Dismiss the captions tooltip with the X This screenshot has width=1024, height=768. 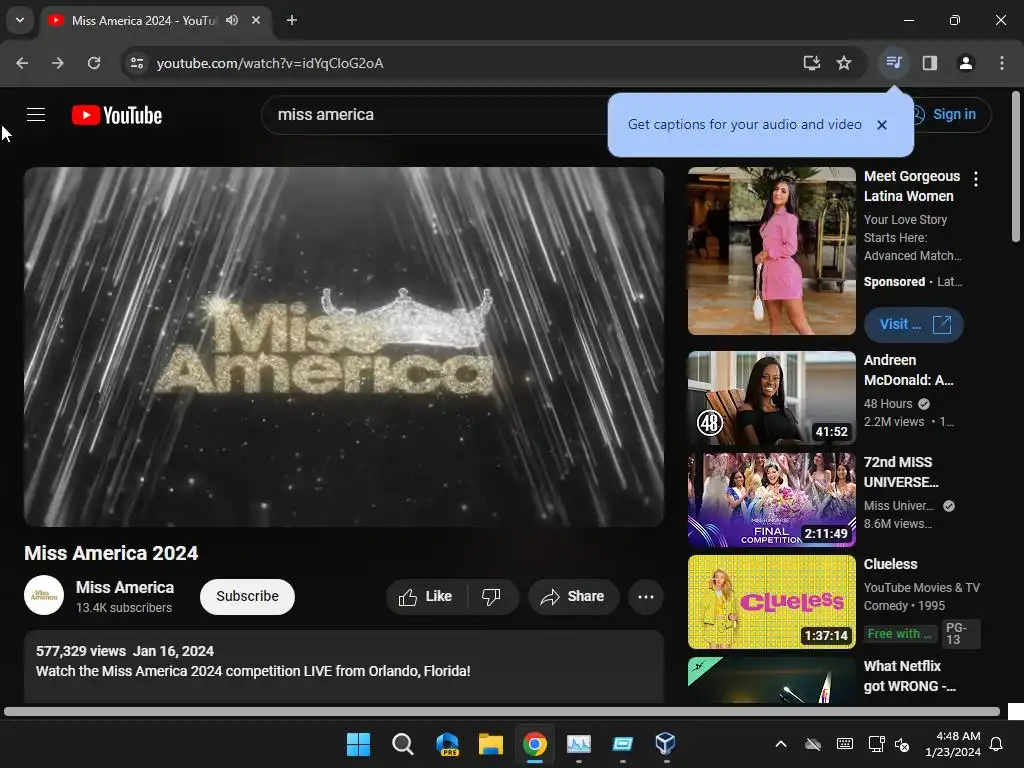coord(882,125)
